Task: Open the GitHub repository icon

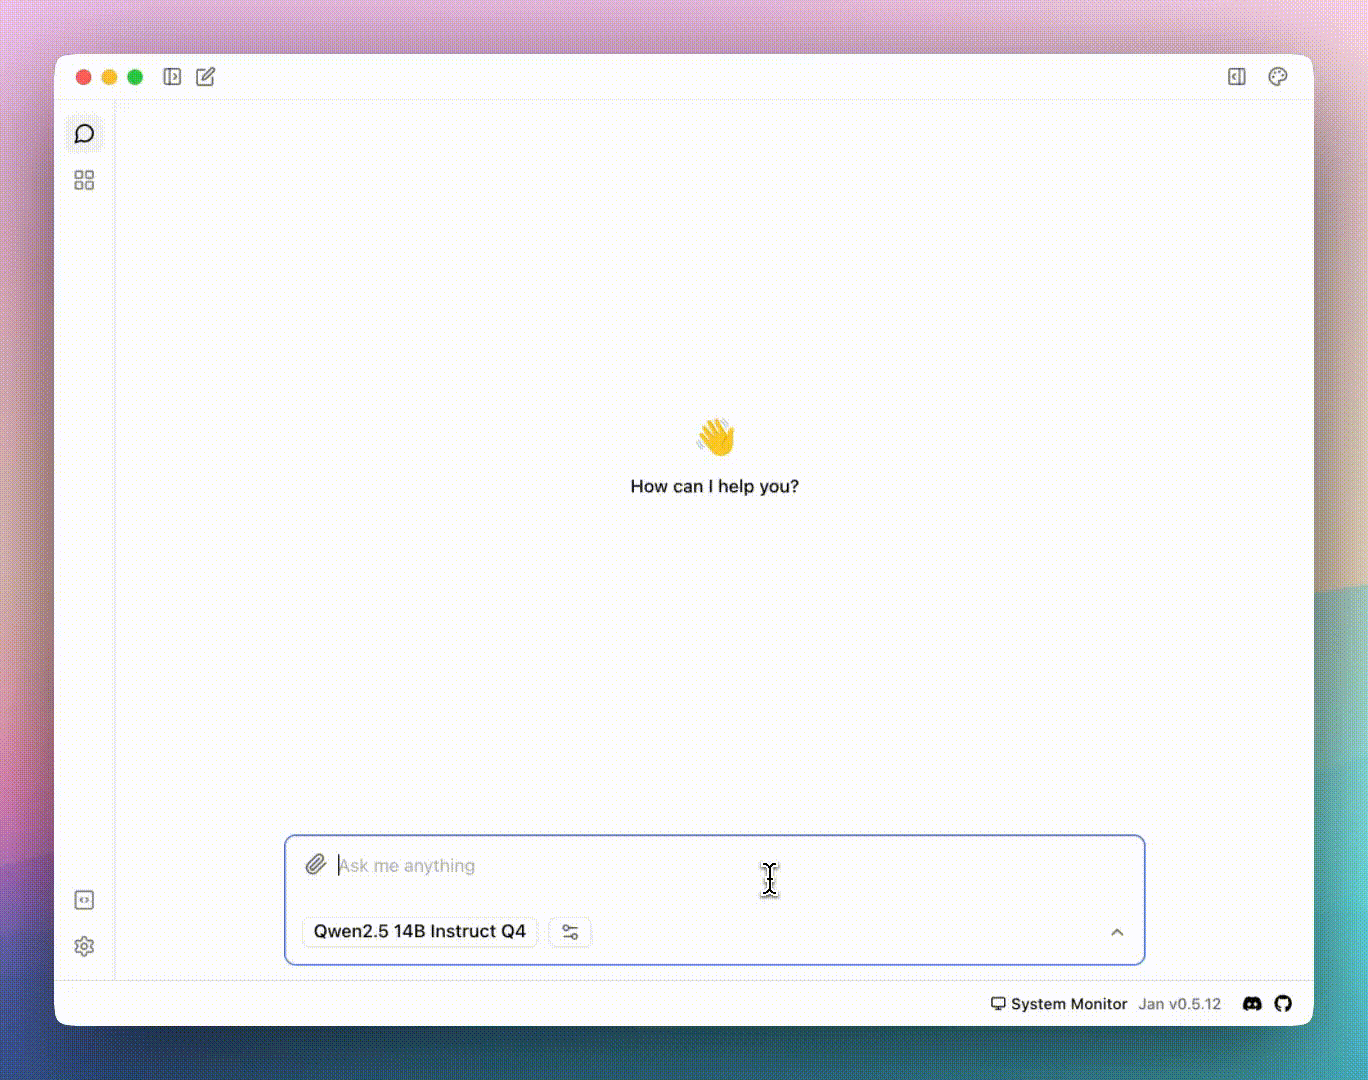Action: click(1283, 1004)
